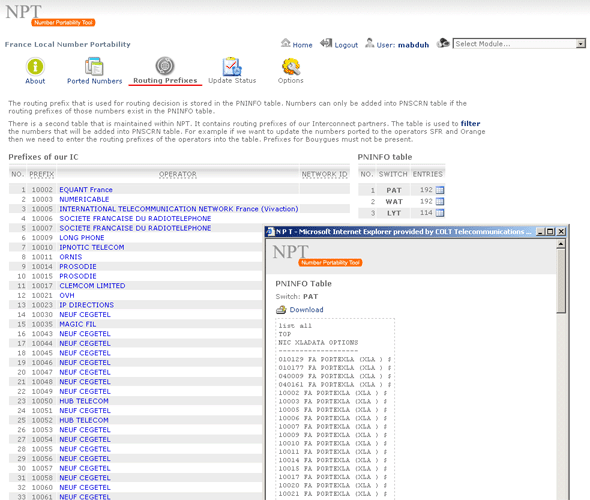
Task: Open LYT switch entries table icon
Action: click(x=439, y=213)
